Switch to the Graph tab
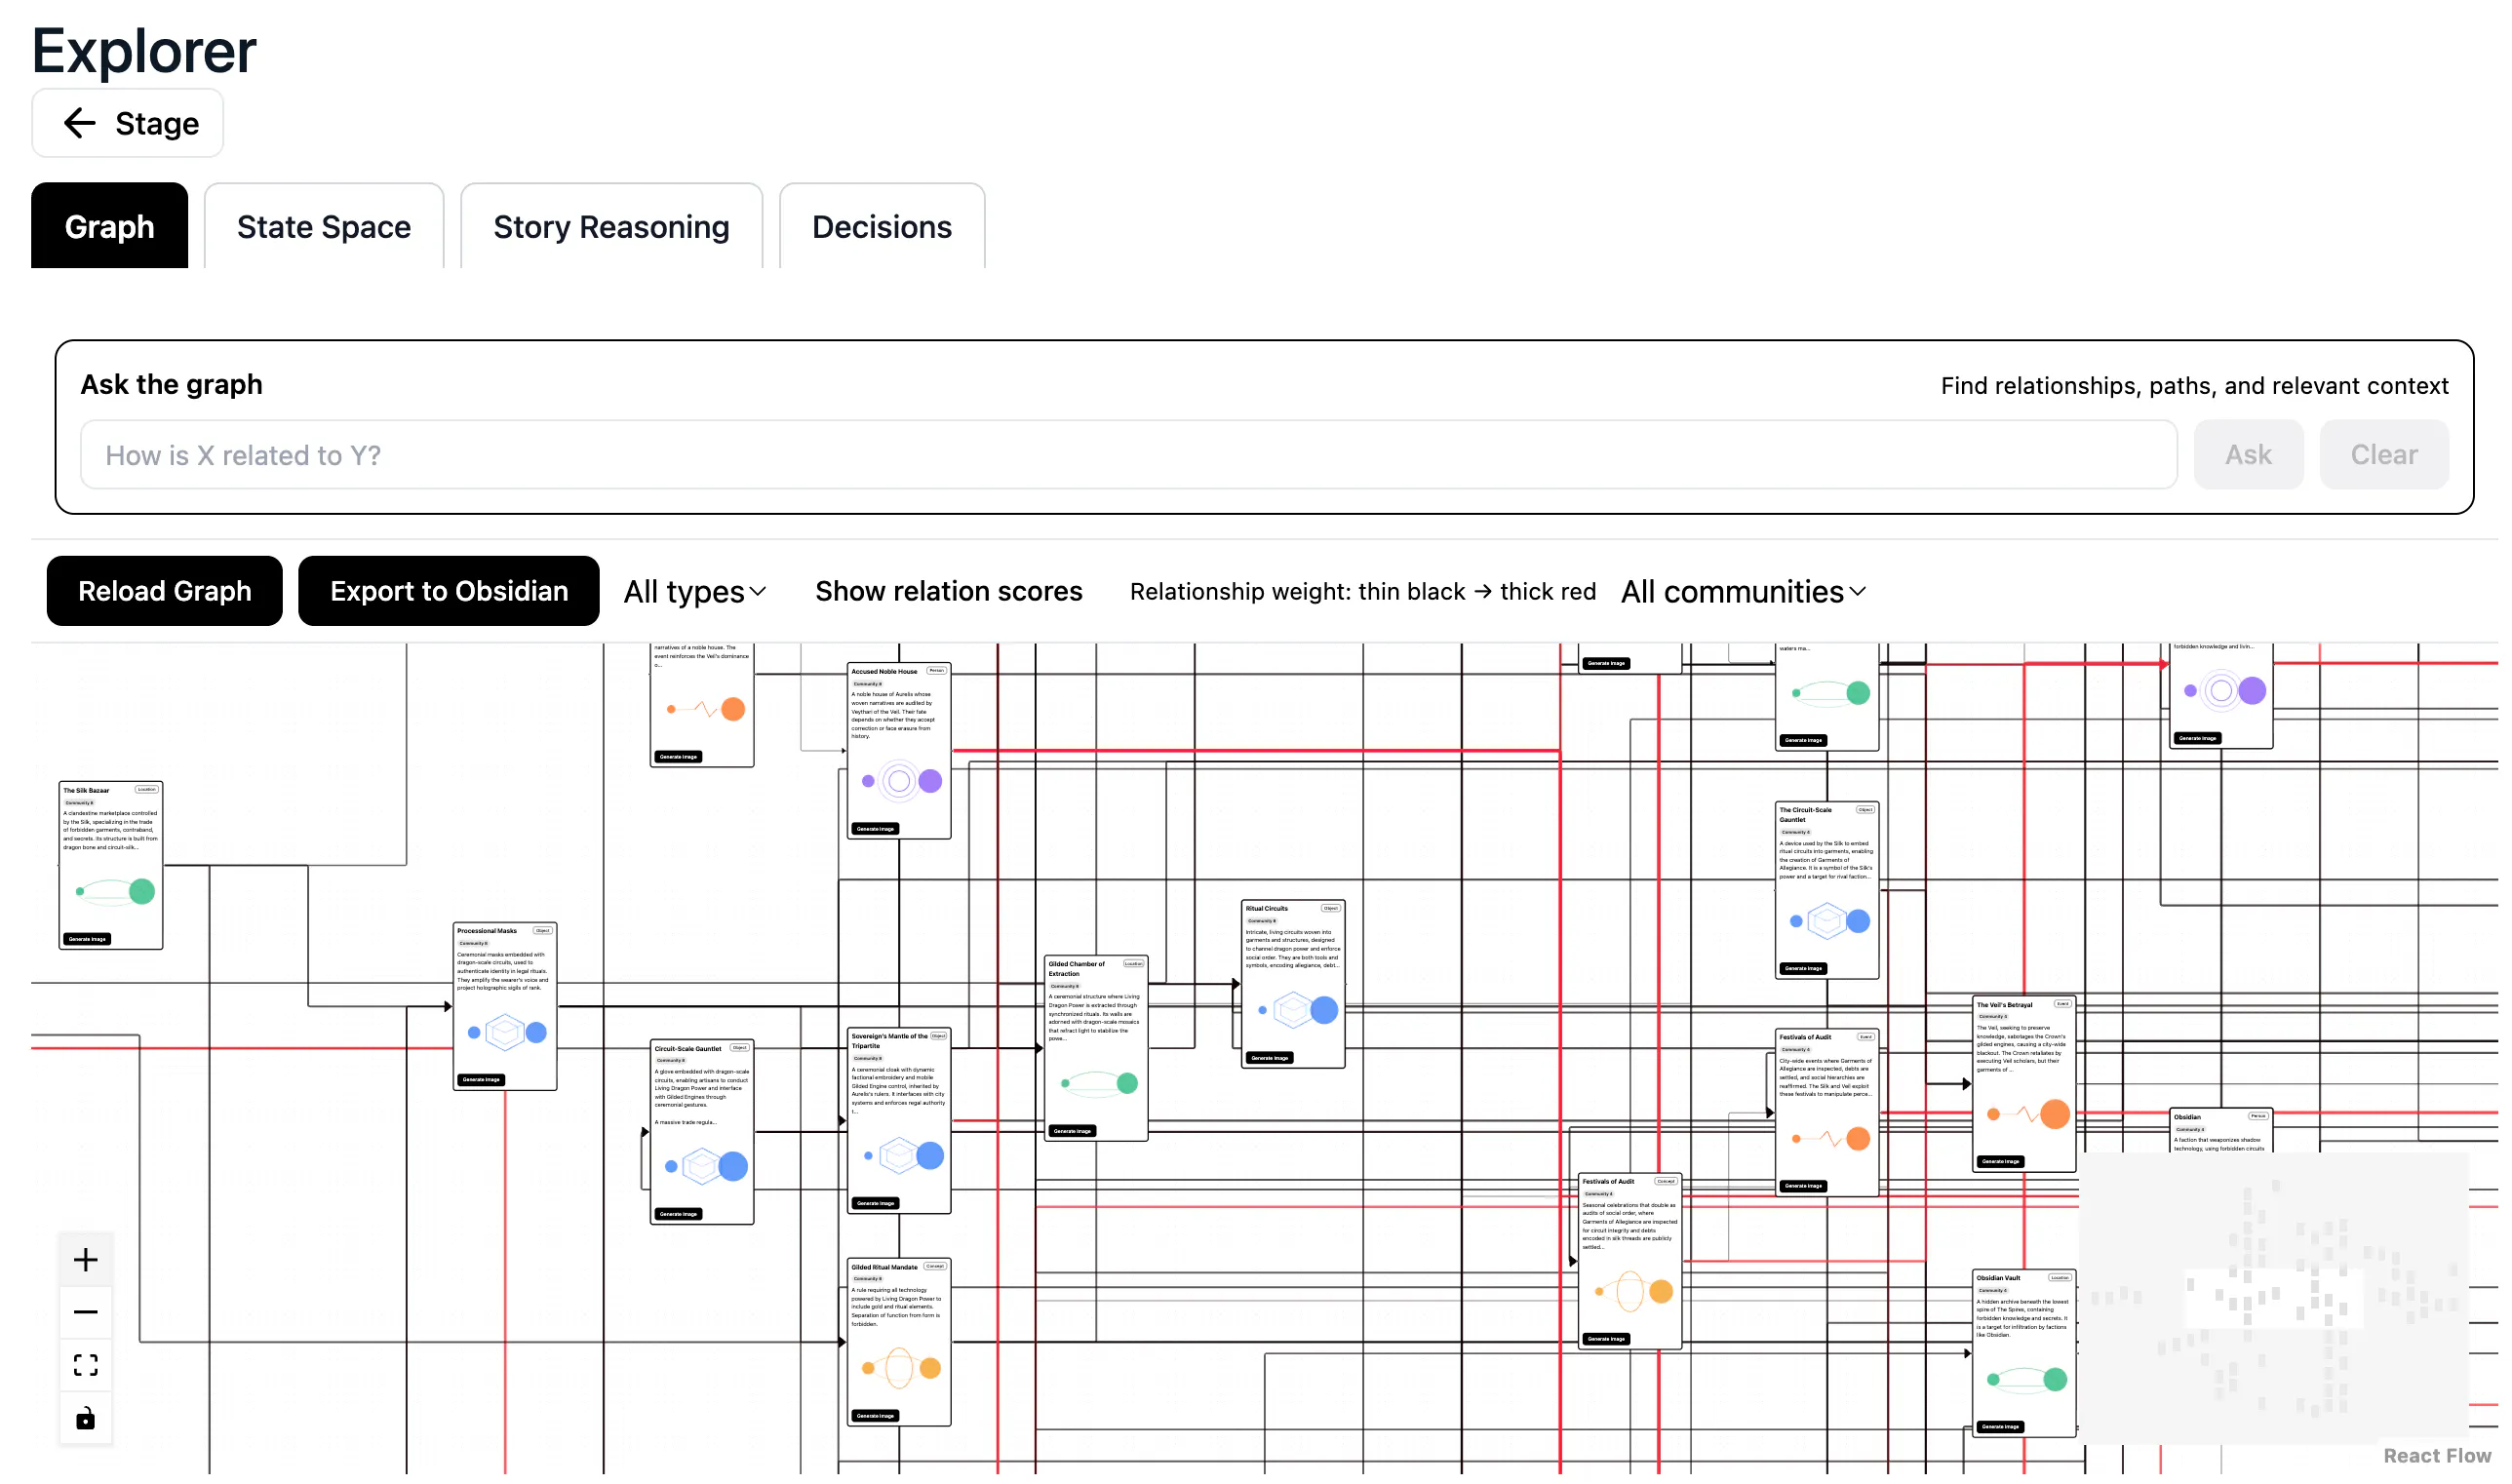 point(110,227)
